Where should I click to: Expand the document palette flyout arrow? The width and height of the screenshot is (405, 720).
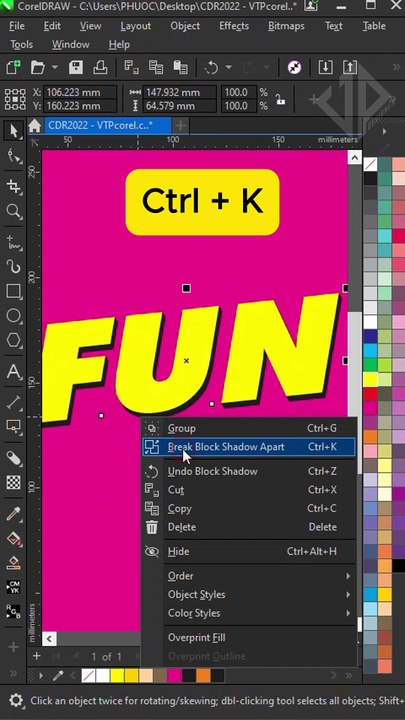pos(41,675)
